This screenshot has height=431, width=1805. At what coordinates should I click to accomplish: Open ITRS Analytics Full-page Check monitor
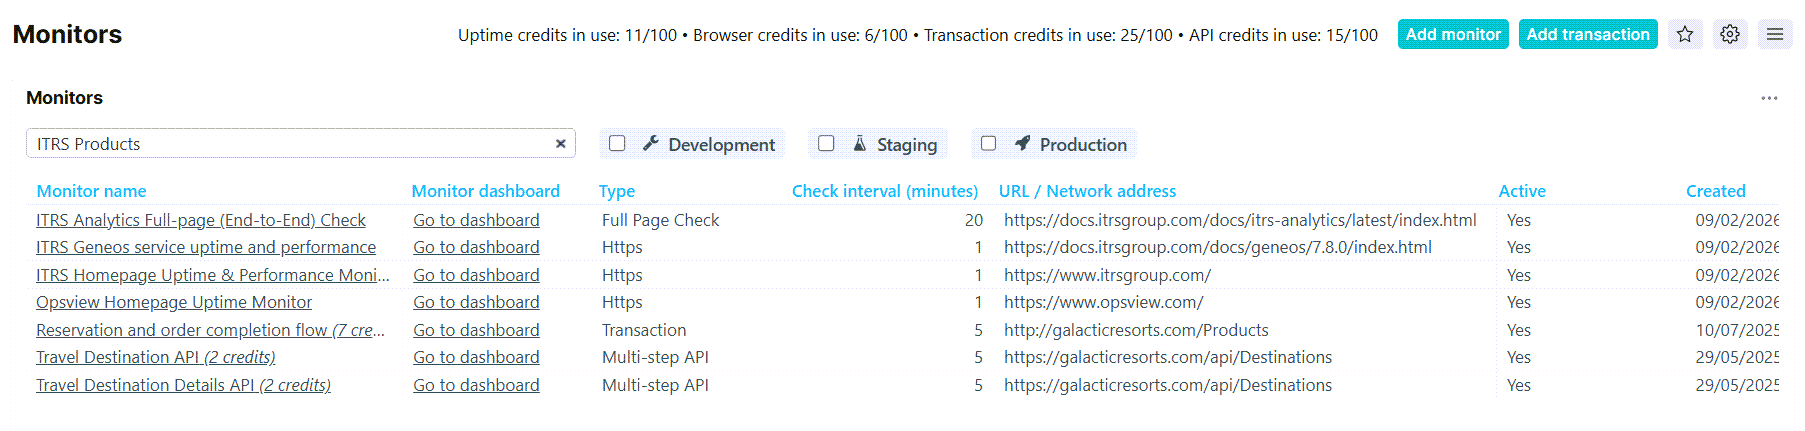(x=201, y=220)
